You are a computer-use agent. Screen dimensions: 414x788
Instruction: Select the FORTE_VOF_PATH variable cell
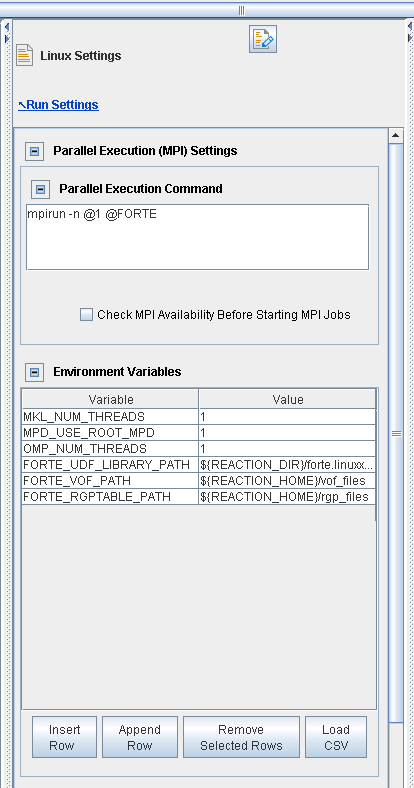coord(110,481)
